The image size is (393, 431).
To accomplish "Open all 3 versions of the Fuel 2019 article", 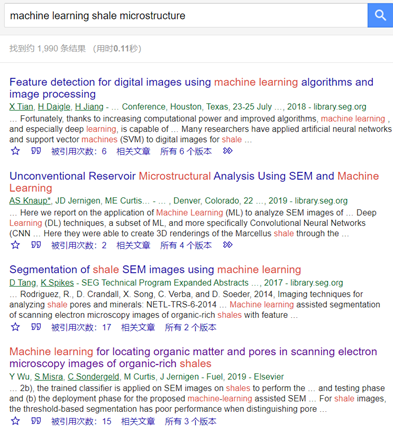I will tap(190, 421).
